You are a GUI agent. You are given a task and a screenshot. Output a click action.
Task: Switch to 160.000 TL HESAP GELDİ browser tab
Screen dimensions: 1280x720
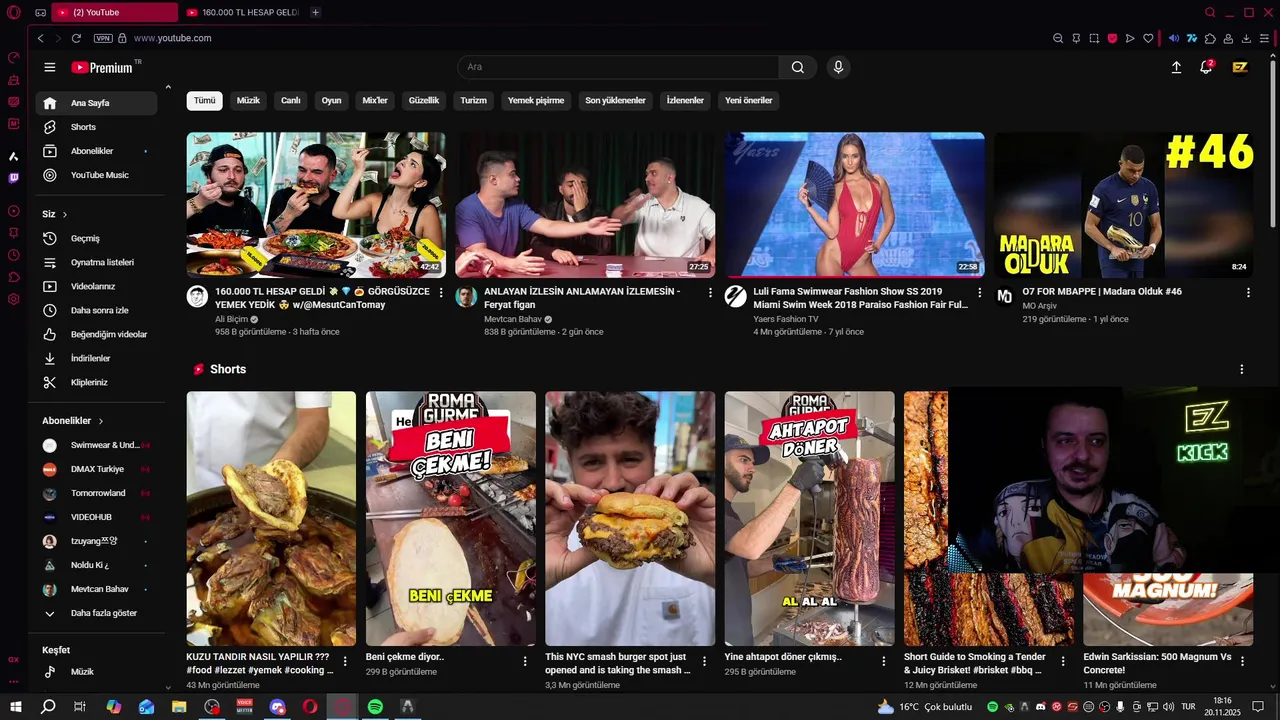(243, 12)
